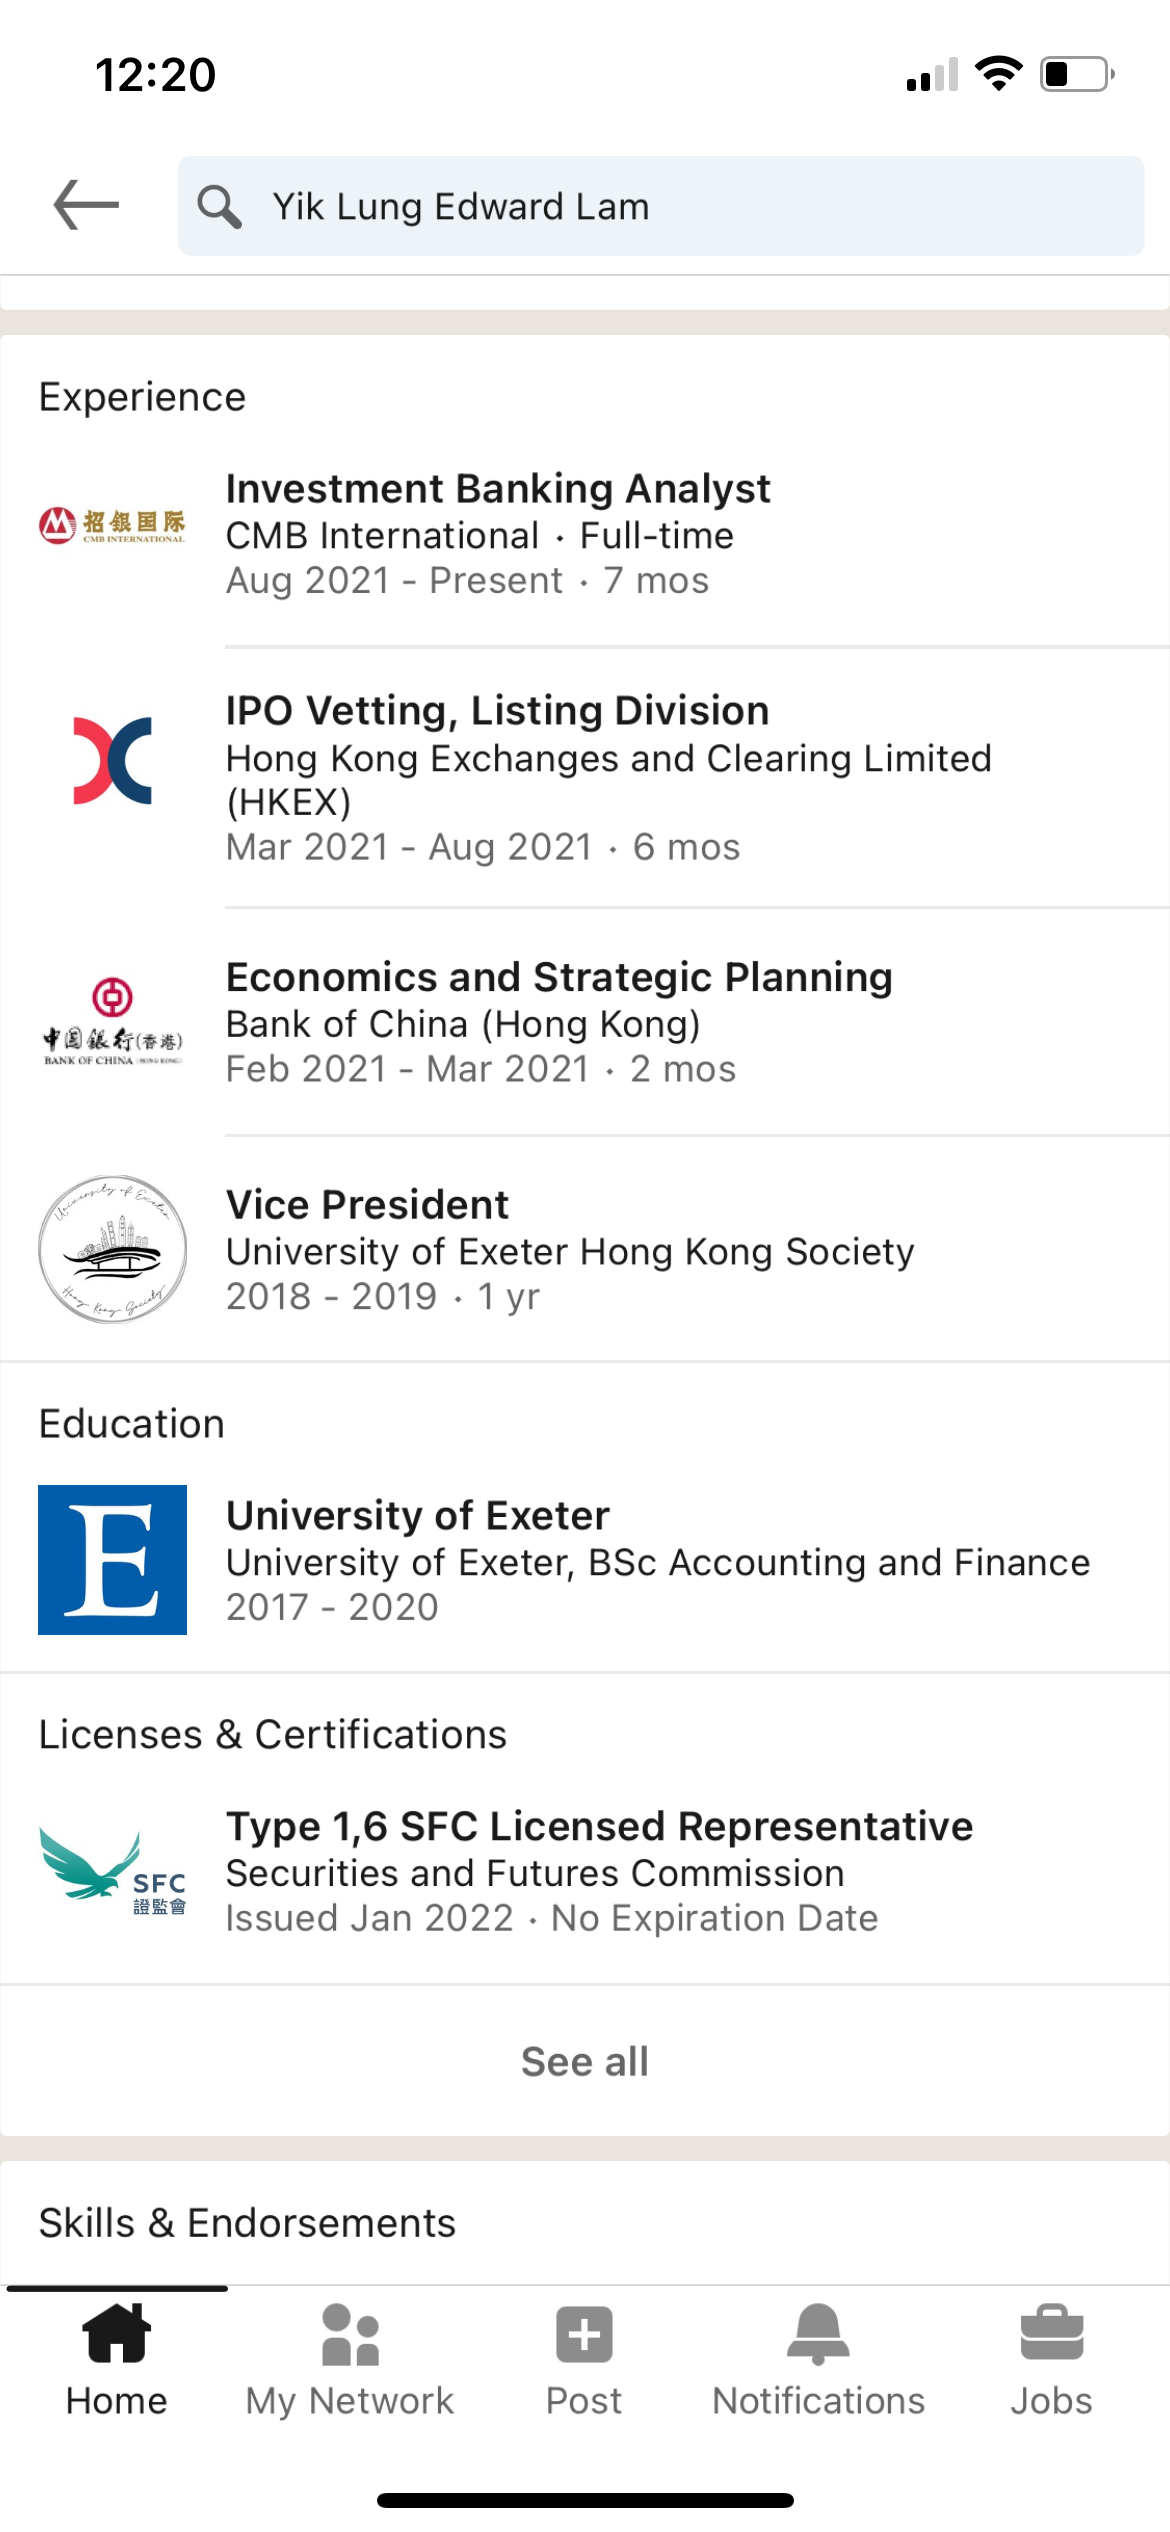Create a new Post
1170x2532 pixels.
pos(584,2357)
